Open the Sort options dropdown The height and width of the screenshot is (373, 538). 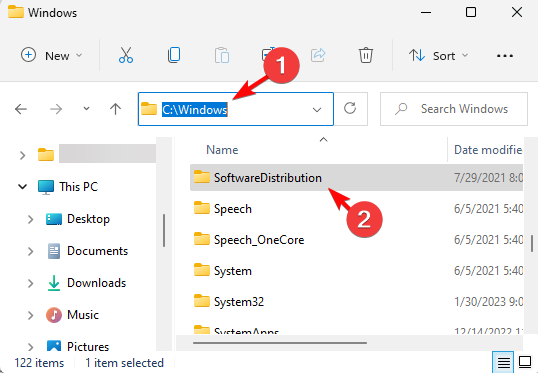click(438, 55)
